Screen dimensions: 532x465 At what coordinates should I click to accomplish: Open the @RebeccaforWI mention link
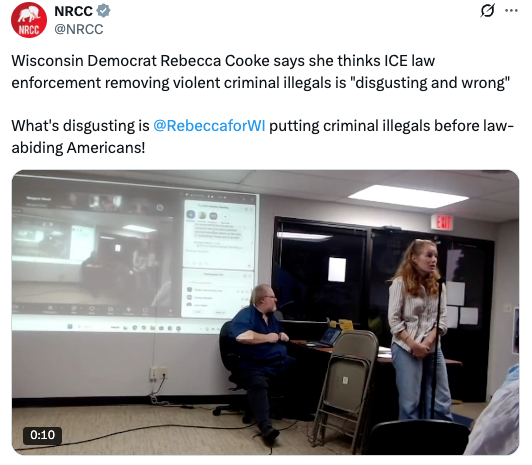[209, 126]
